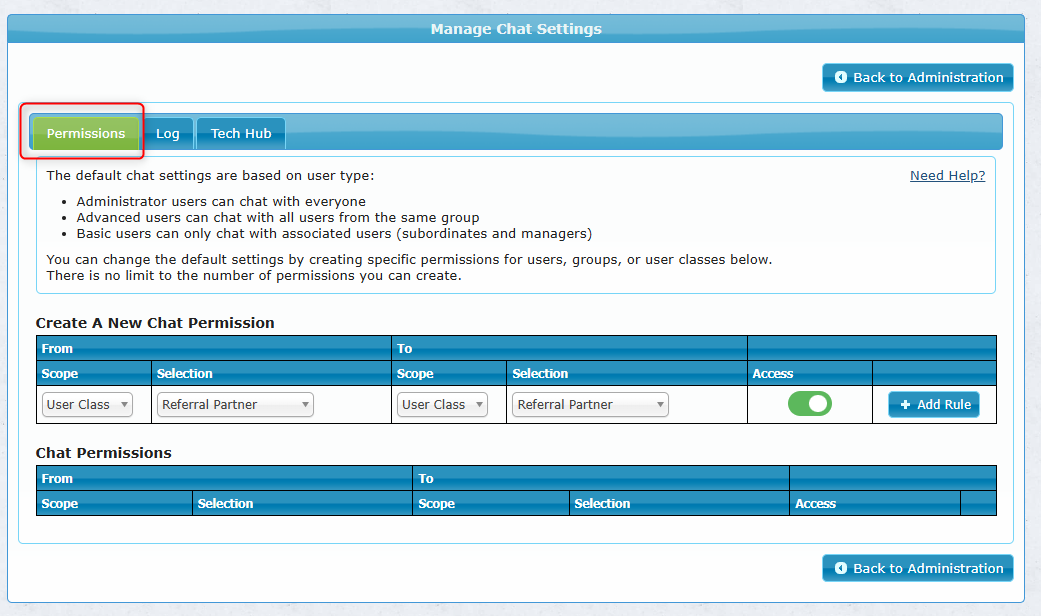The image size is (1041, 616).
Task: Click the arrow icon on the bottom Back to Administration button
Action: (x=841, y=568)
